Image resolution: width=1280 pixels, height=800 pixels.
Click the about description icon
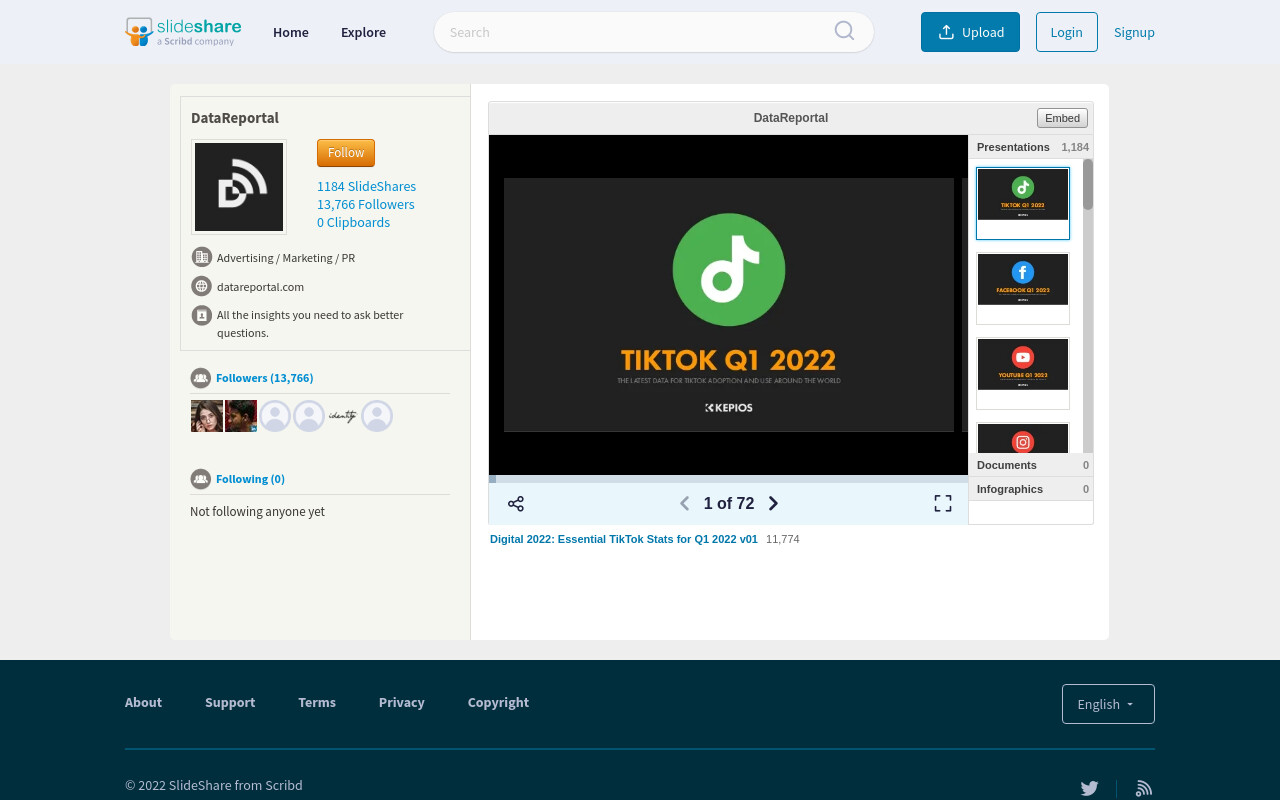pos(202,316)
